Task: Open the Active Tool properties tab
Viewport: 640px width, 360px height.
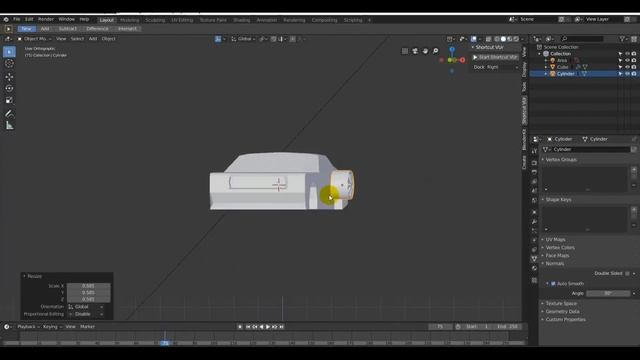Action: pyautogui.click(x=534, y=151)
